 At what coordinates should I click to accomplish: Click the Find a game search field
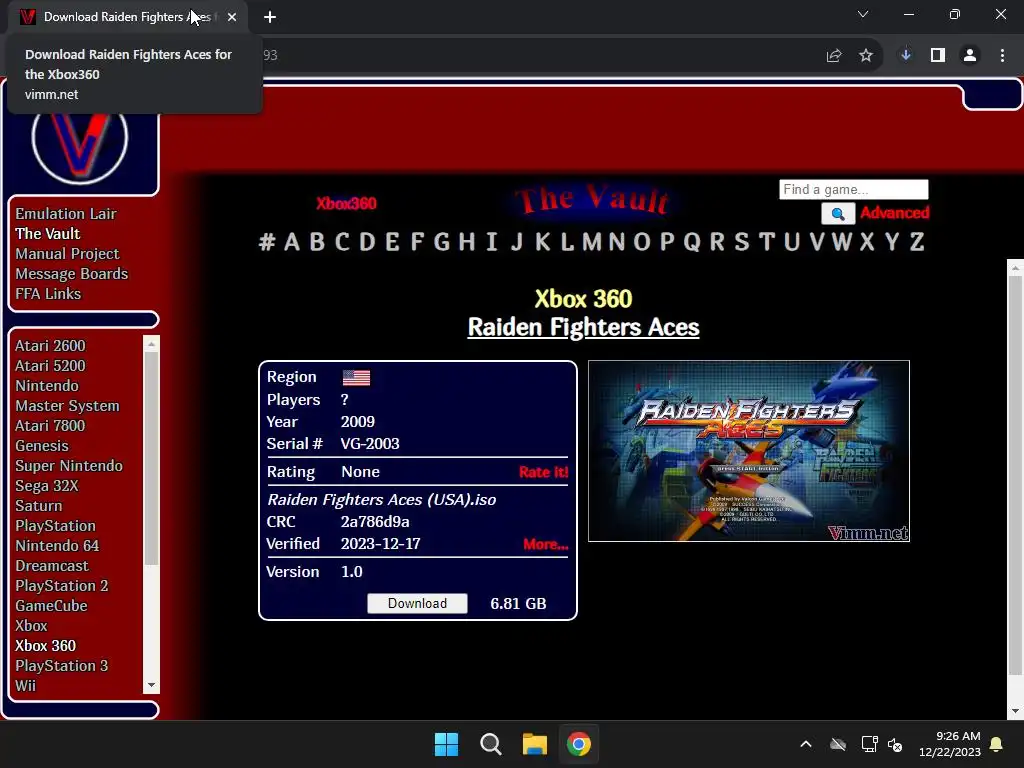854,189
